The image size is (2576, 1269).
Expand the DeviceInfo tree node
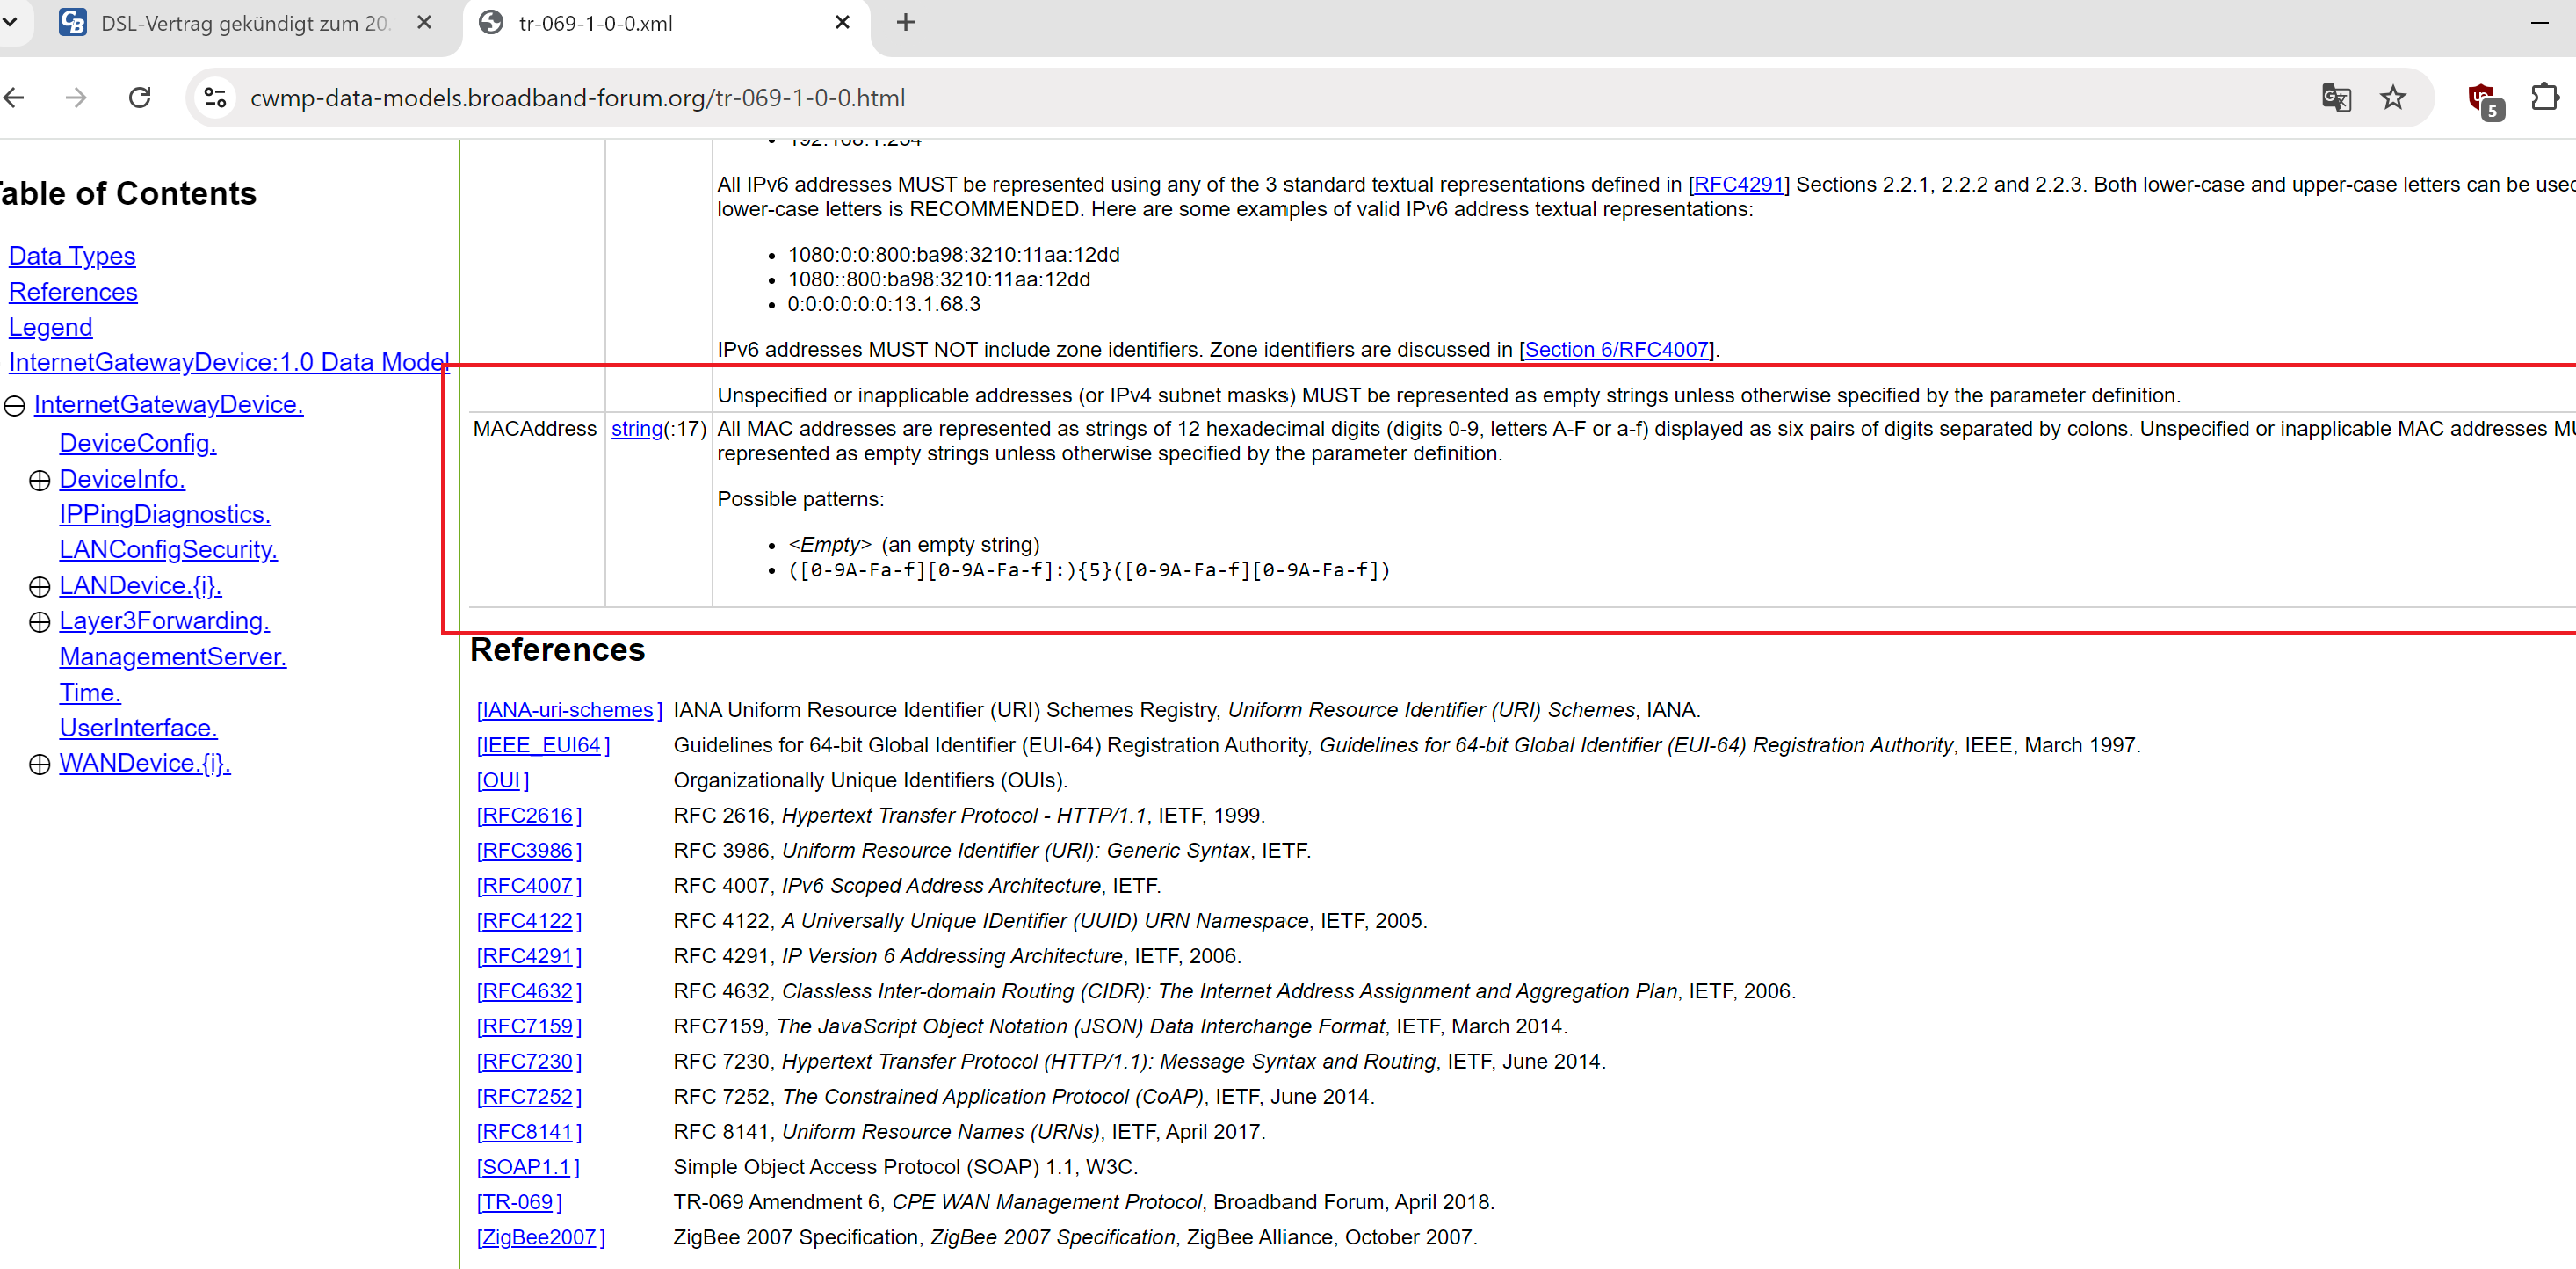click(x=40, y=481)
